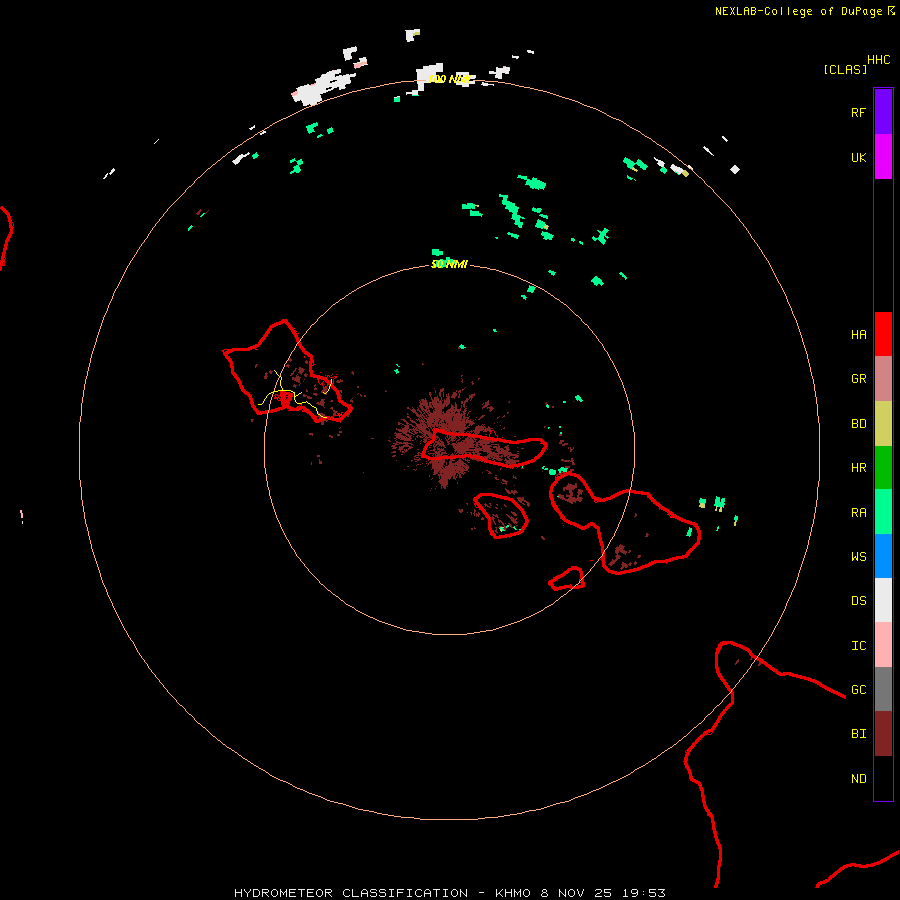Click the RA legend label
The image size is (900, 900).
(859, 513)
